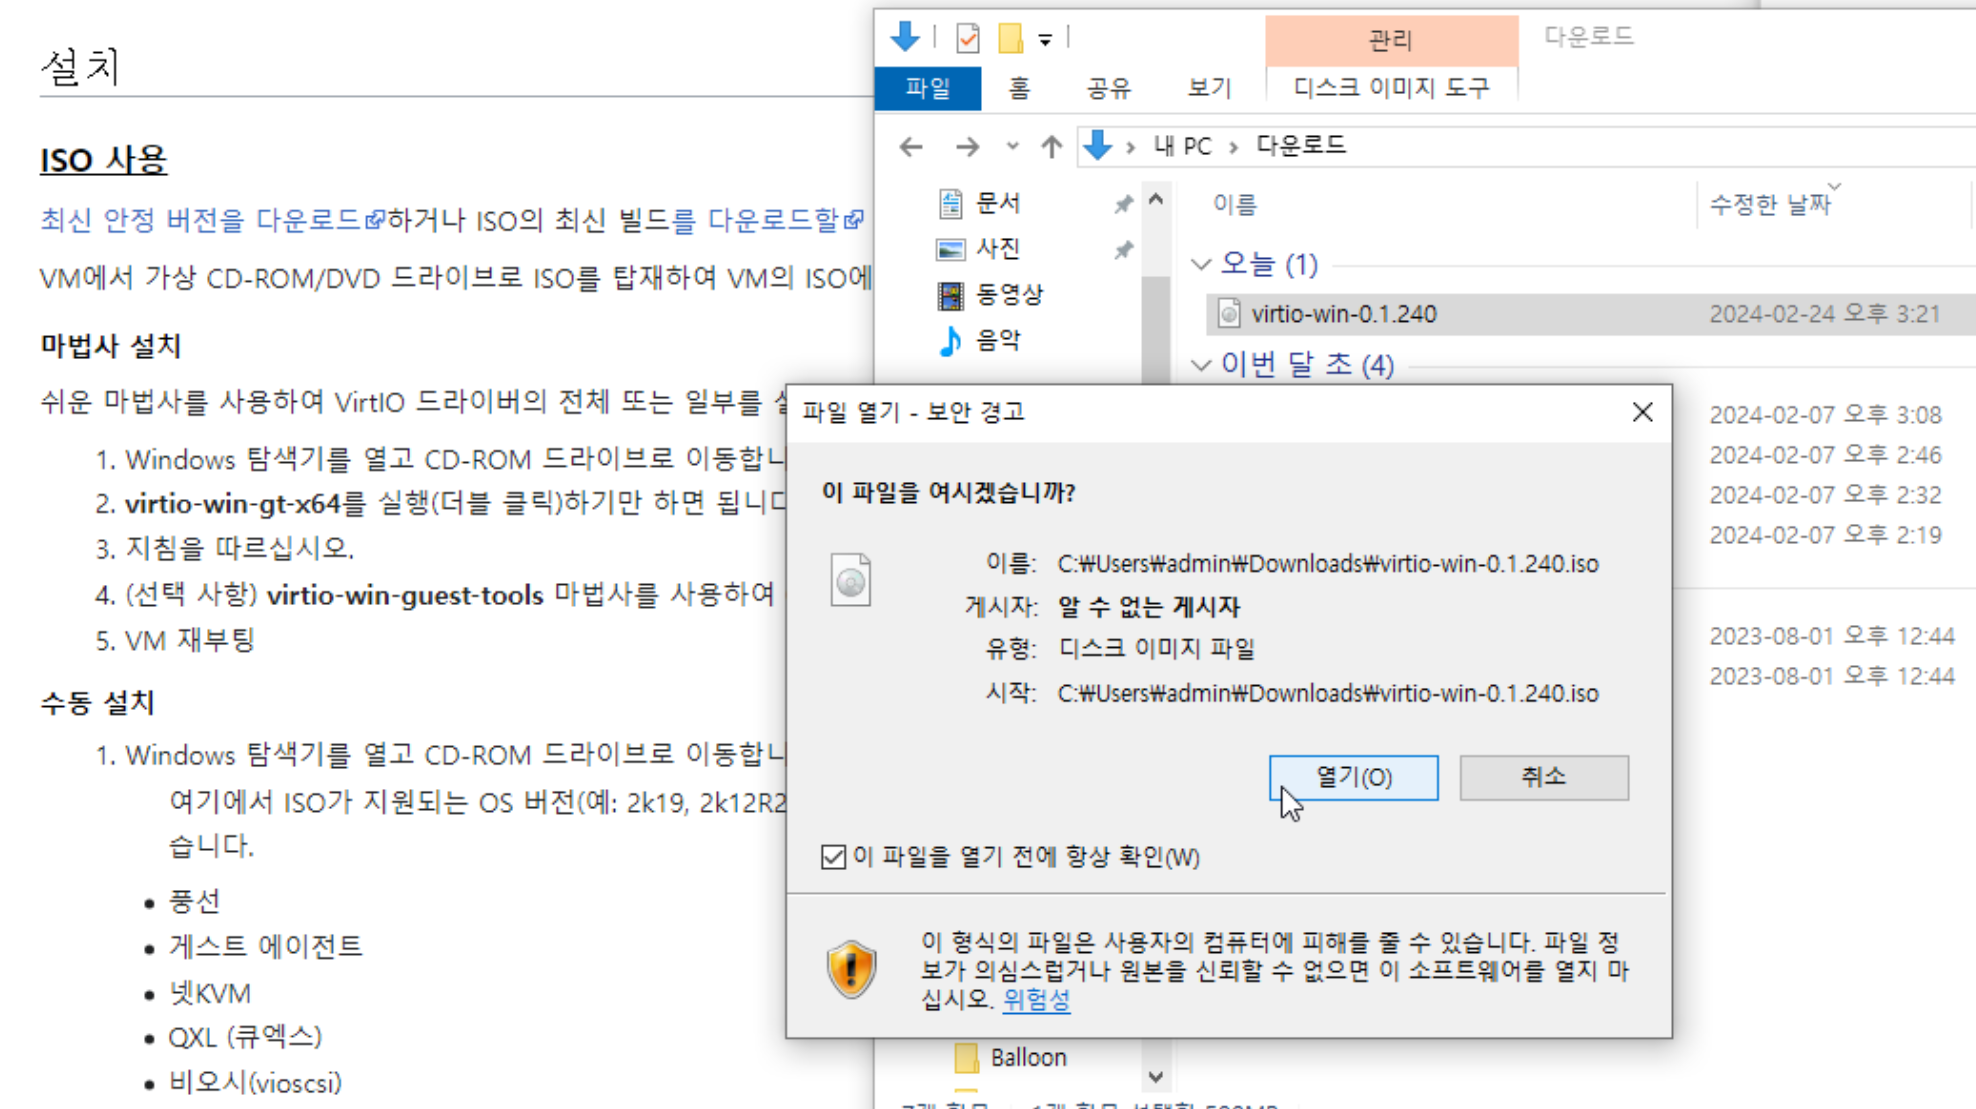Click the 2024-02-07 오후 2:19 date entry
Screen dimensions: 1976x1109
1825,535
